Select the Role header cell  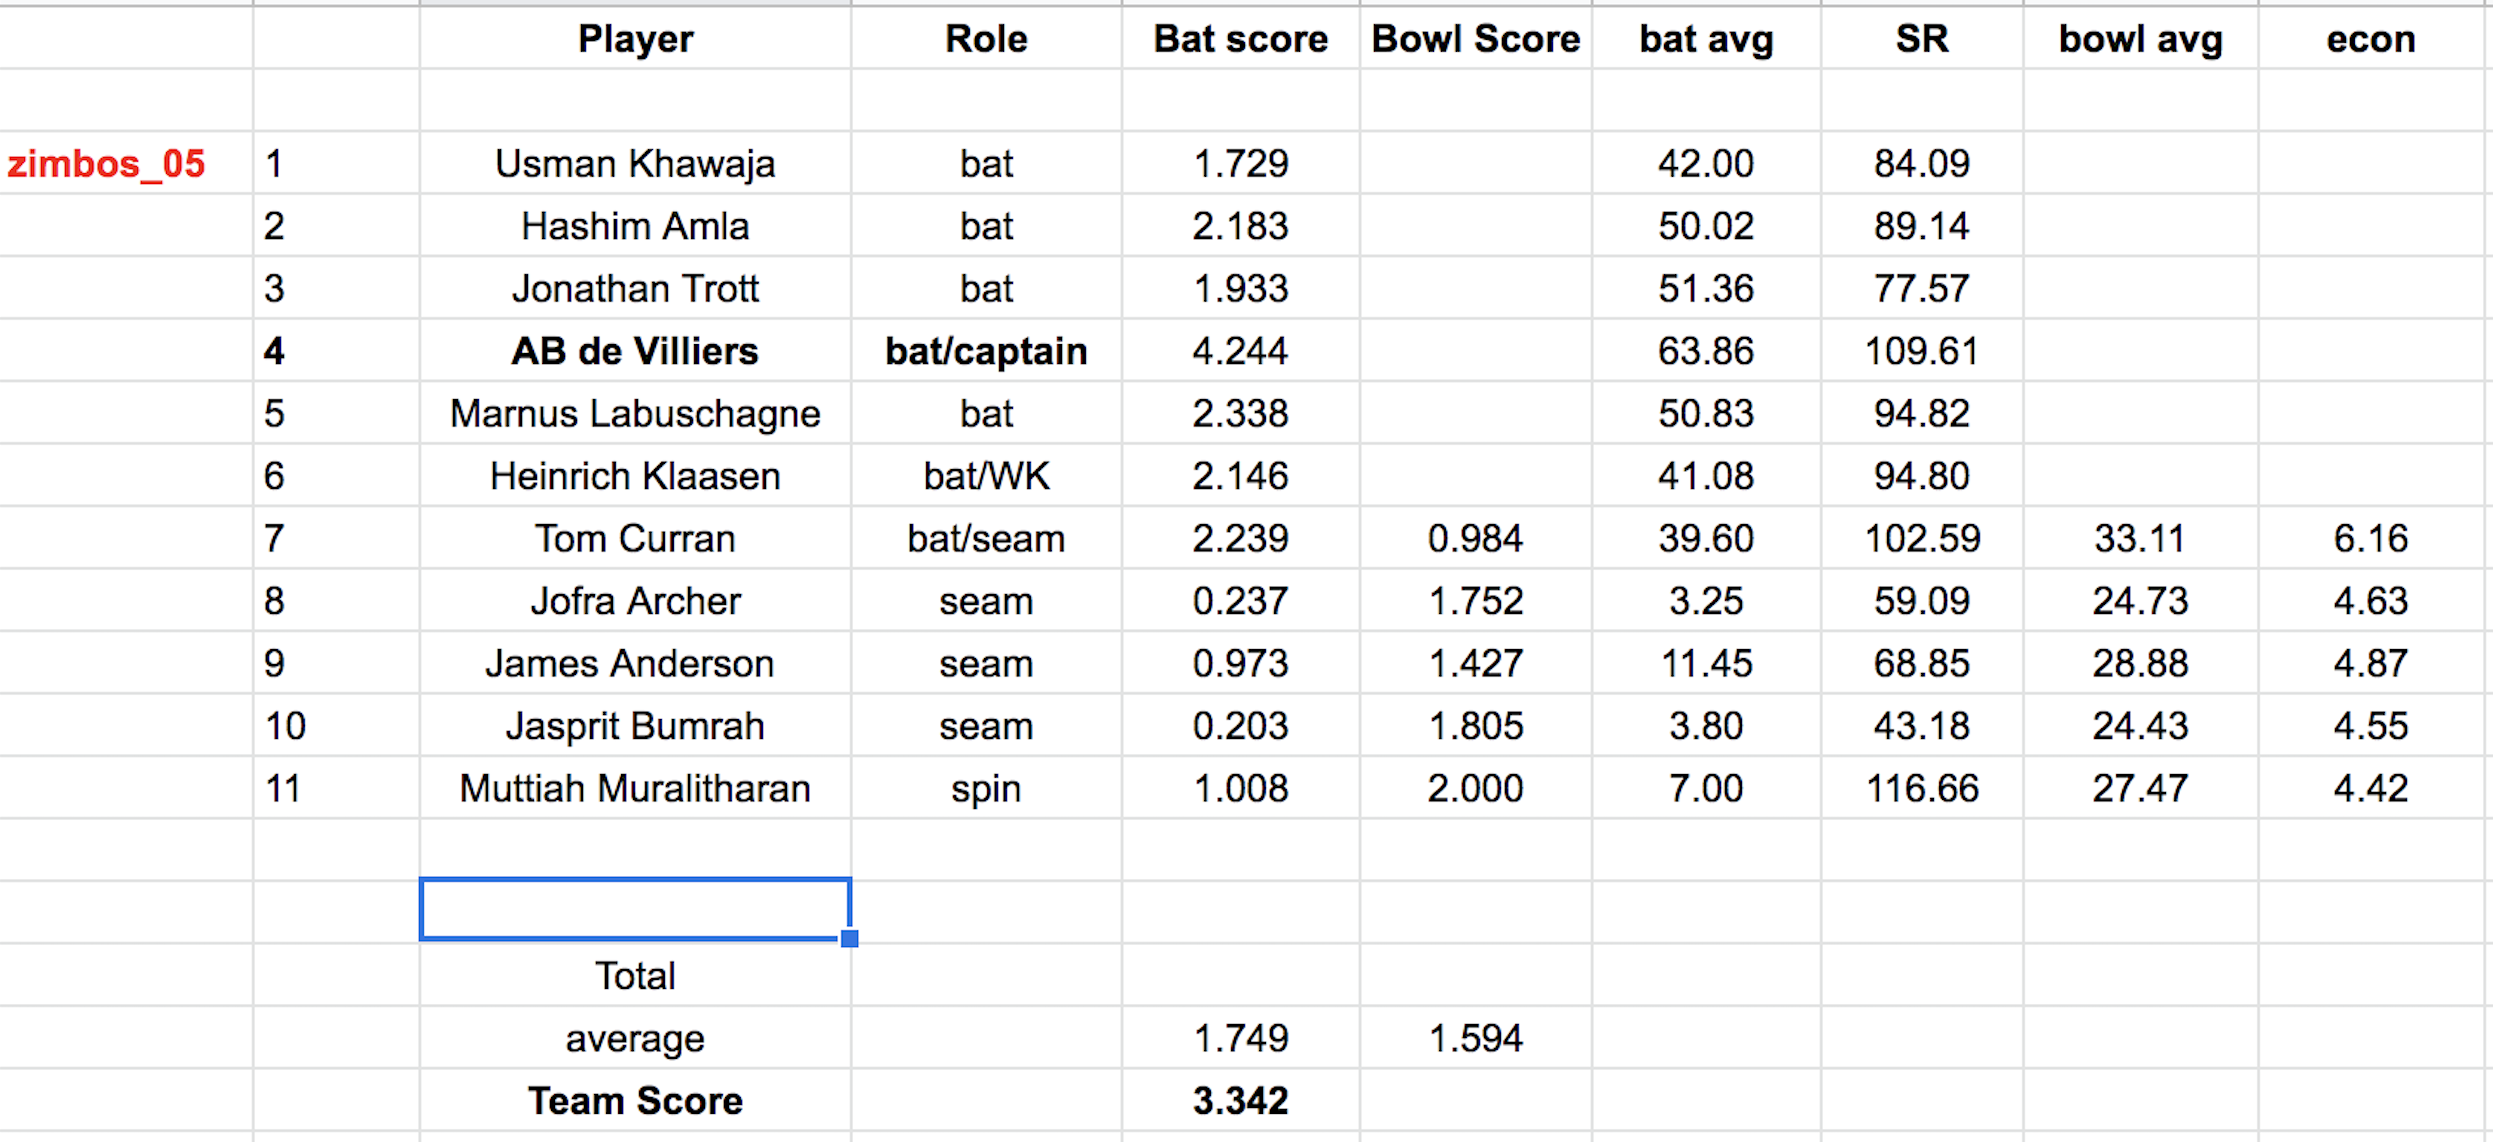click(x=986, y=38)
